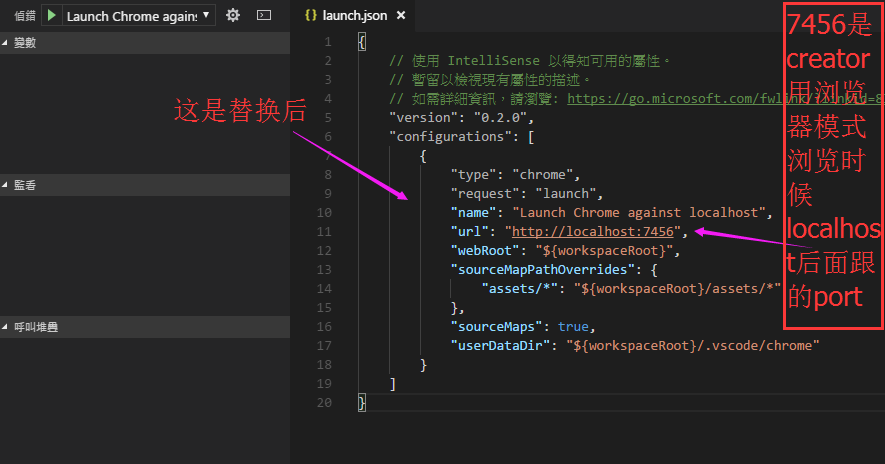The width and height of the screenshot is (885, 464).
Task: Click the userDataDir path value
Action: click(x=693, y=346)
